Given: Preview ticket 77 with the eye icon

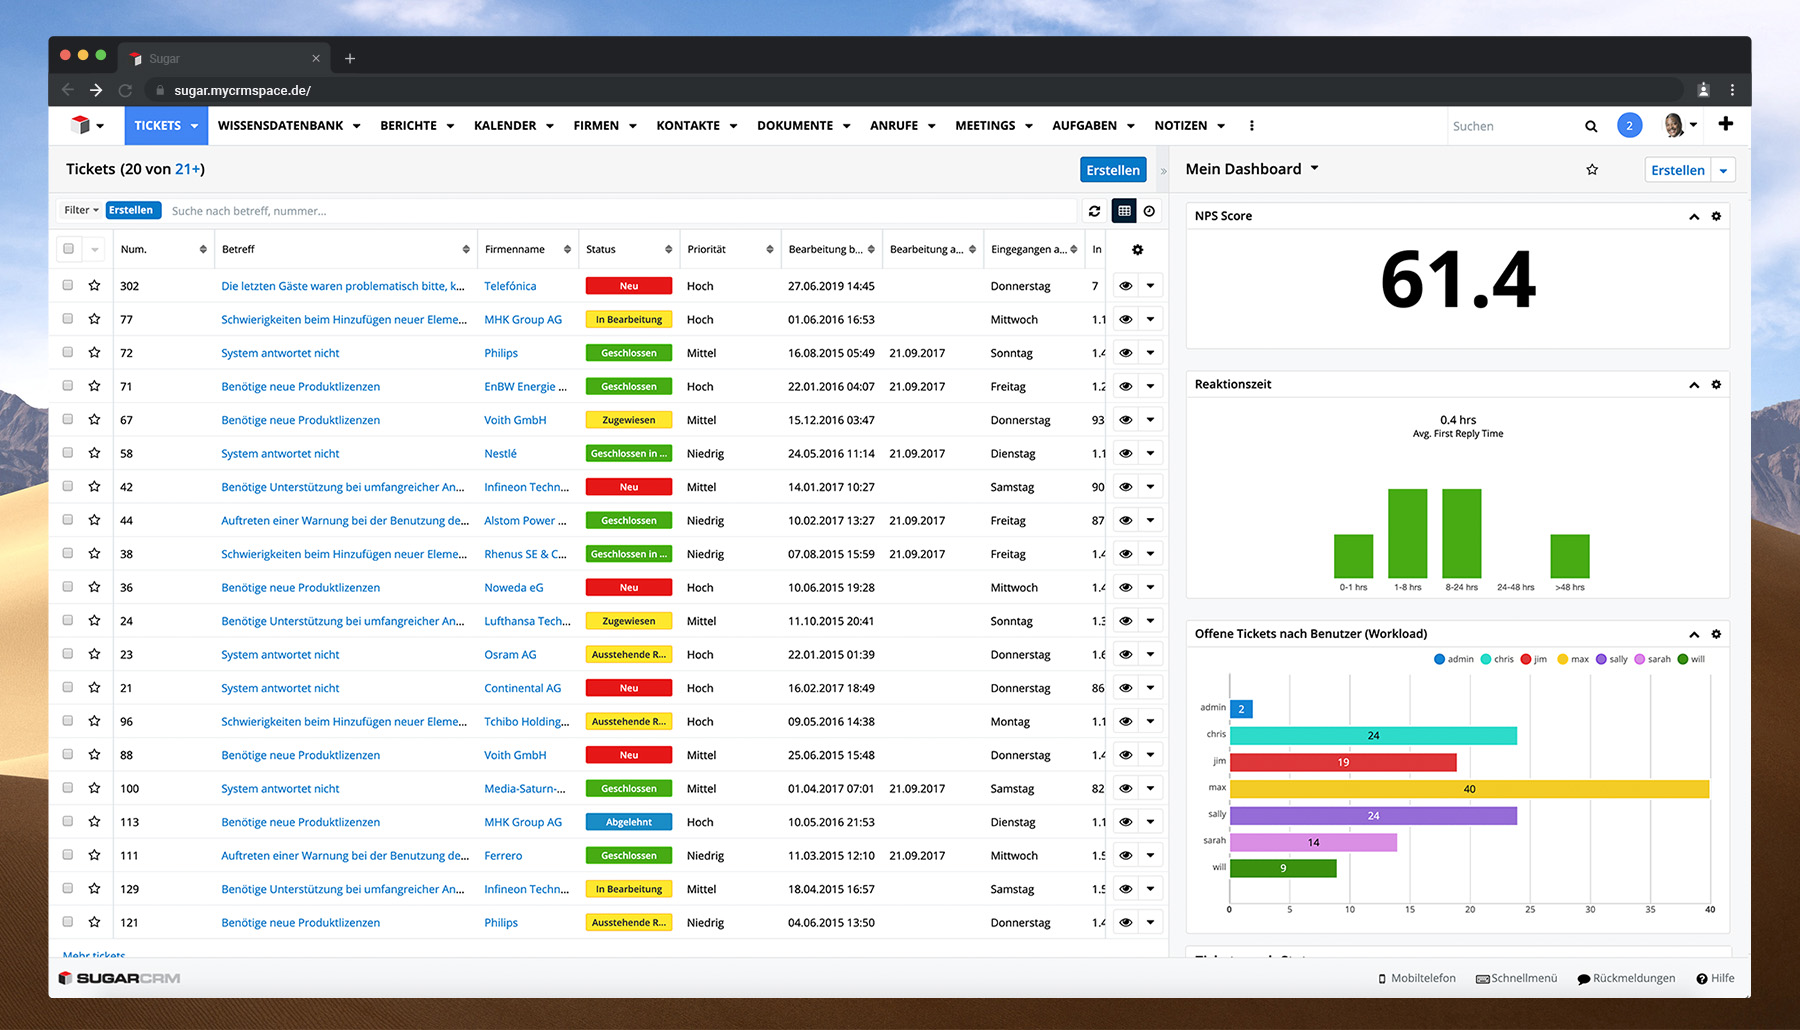Looking at the screenshot, I should click(1125, 320).
